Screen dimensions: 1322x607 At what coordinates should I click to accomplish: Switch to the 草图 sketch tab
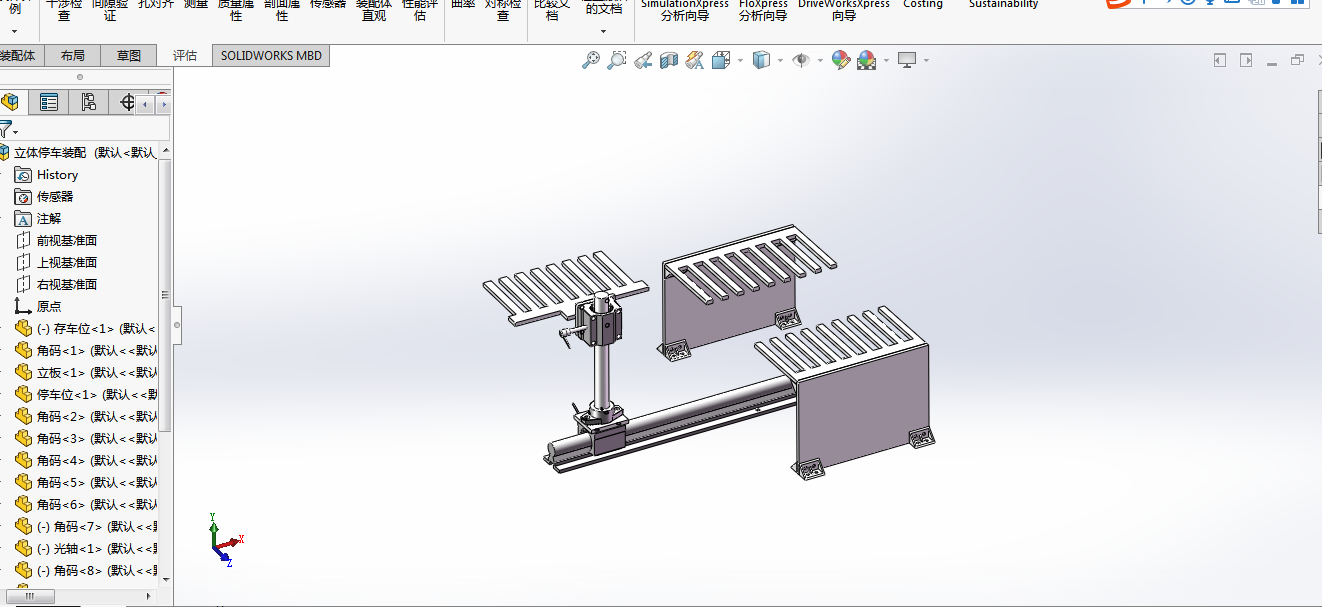[x=128, y=56]
